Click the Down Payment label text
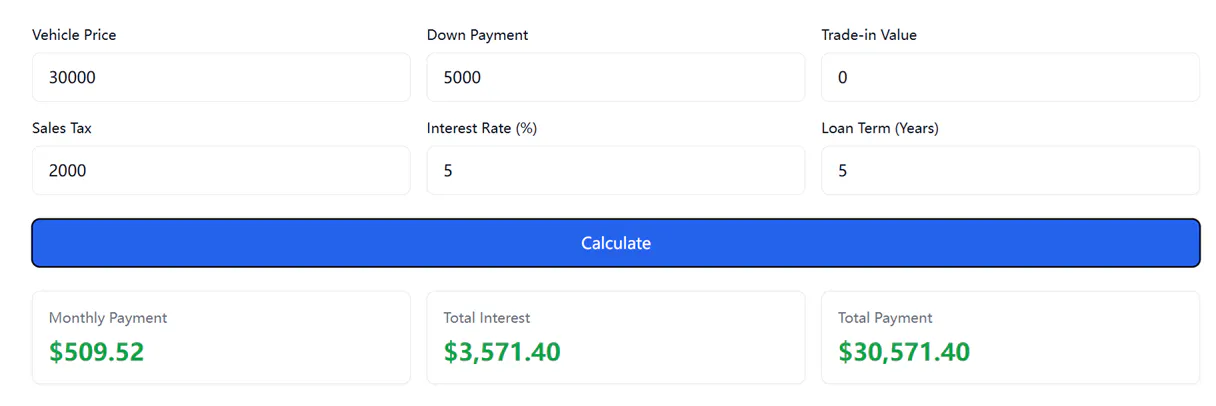This screenshot has height=406, width=1216. tap(477, 35)
